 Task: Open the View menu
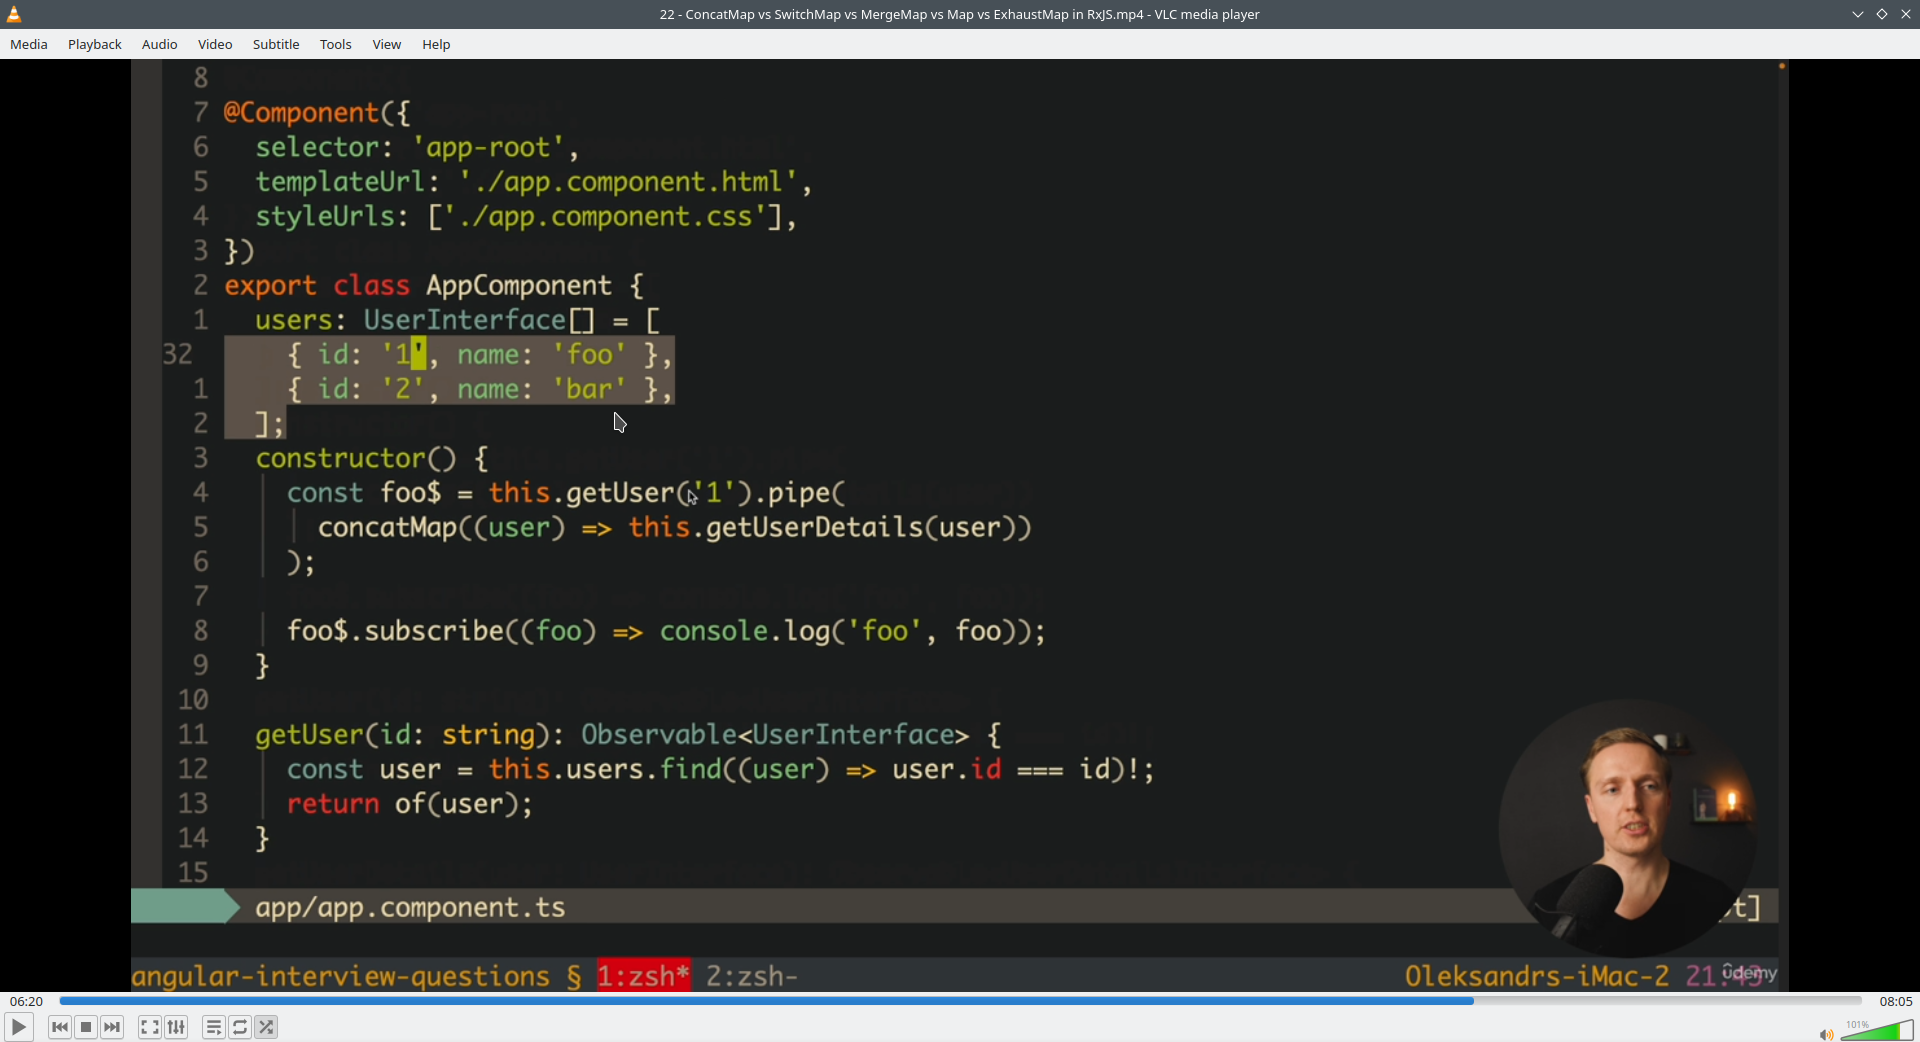point(387,44)
